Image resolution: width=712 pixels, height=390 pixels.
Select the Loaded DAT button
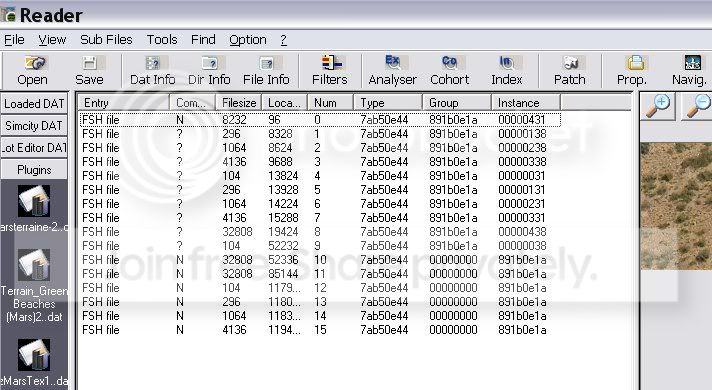click(x=34, y=104)
